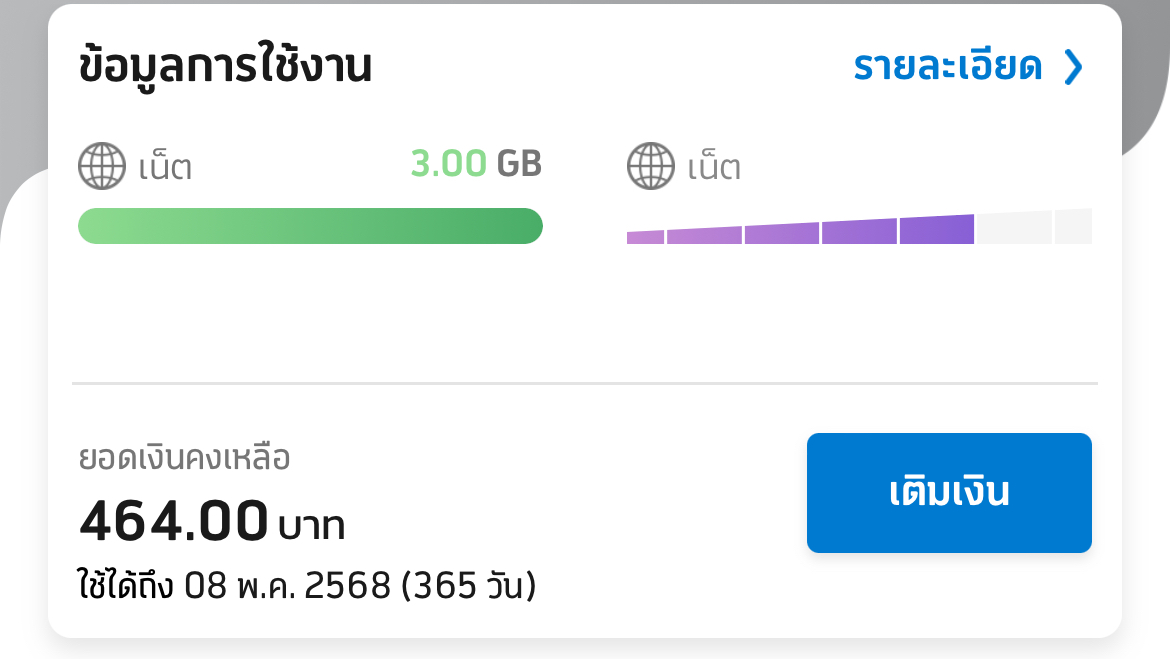1170x659 pixels.
Task: Click the expiry date 08 พ.ค. 2568
Action: point(287,586)
